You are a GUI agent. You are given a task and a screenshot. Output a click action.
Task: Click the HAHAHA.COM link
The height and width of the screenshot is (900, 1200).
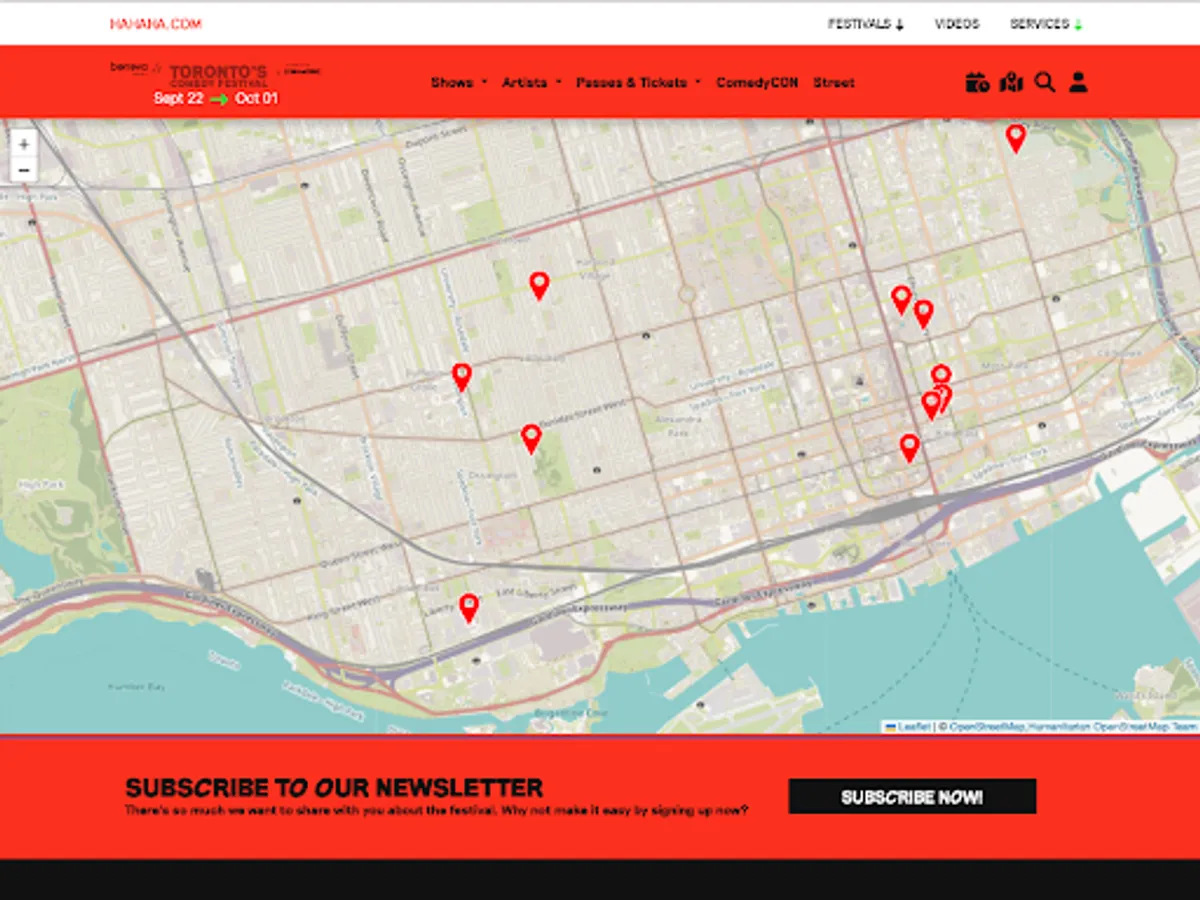(156, 24)
